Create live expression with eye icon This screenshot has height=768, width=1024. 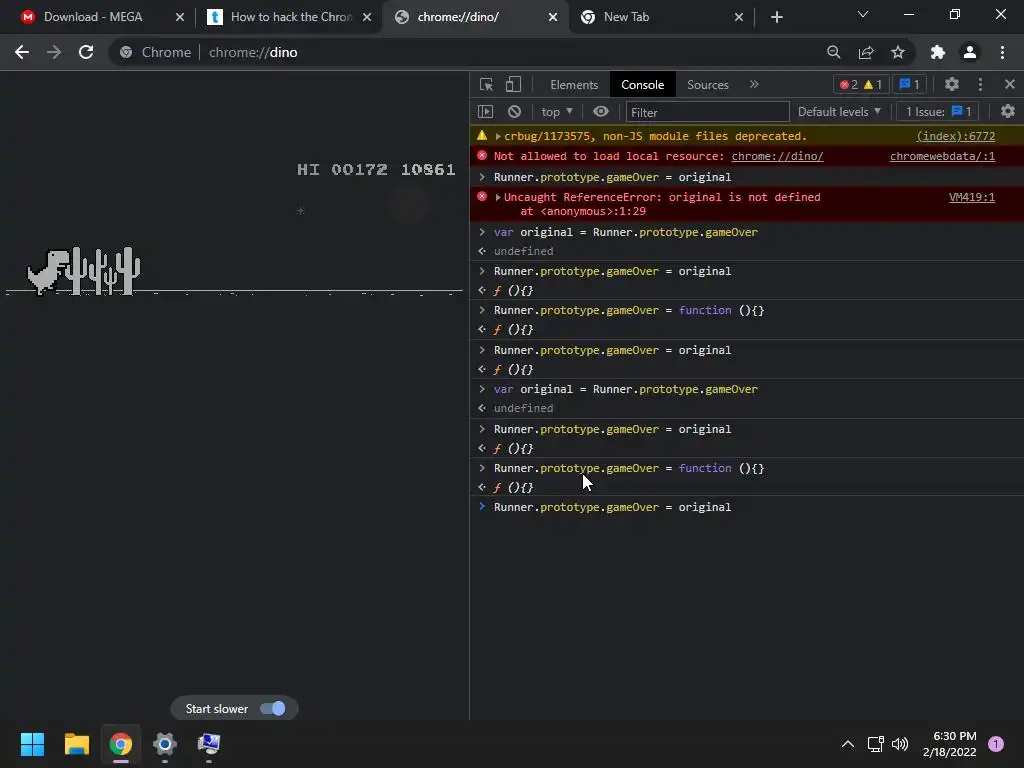click(x=601, y=112)
